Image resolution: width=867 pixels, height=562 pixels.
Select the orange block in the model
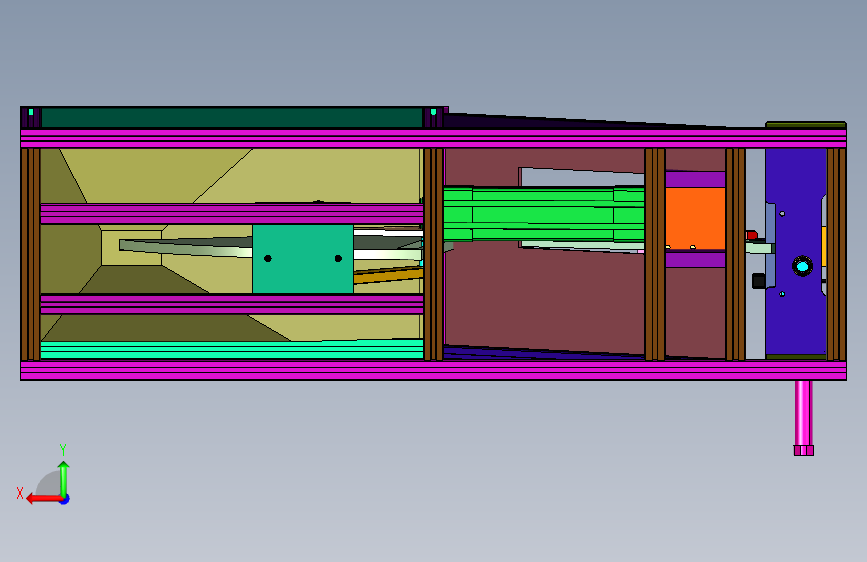click(x=695, y=218)
